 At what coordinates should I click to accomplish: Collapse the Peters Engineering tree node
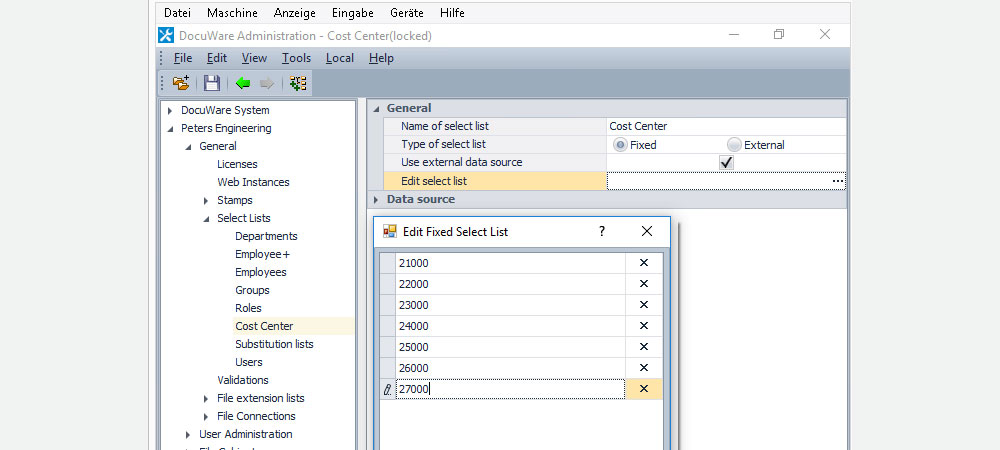(170, 129)
